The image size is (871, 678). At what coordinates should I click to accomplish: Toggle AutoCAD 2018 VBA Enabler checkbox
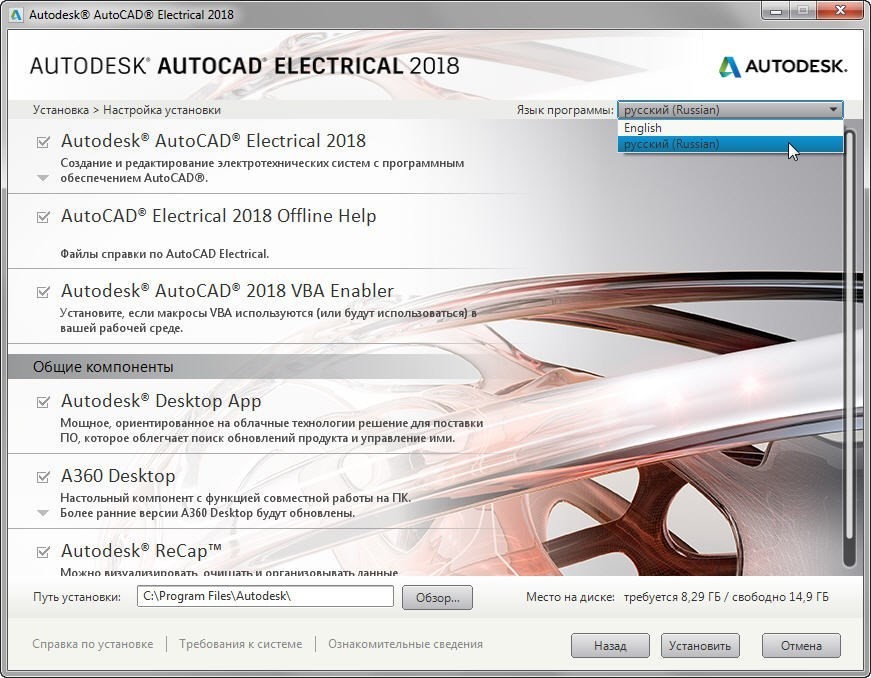(x=43, y=292)
